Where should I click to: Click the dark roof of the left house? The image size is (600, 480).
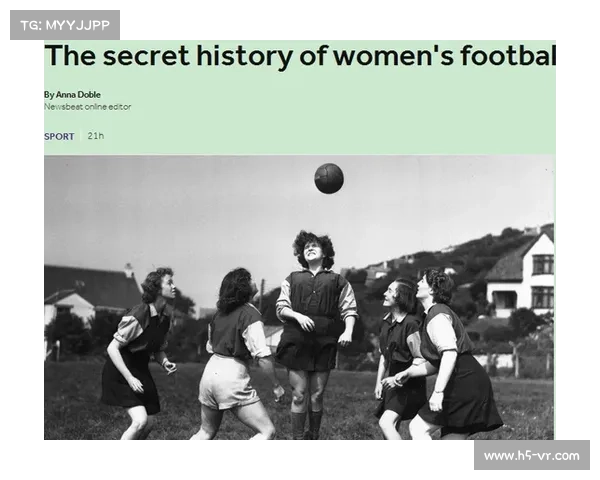pos(90,283)
